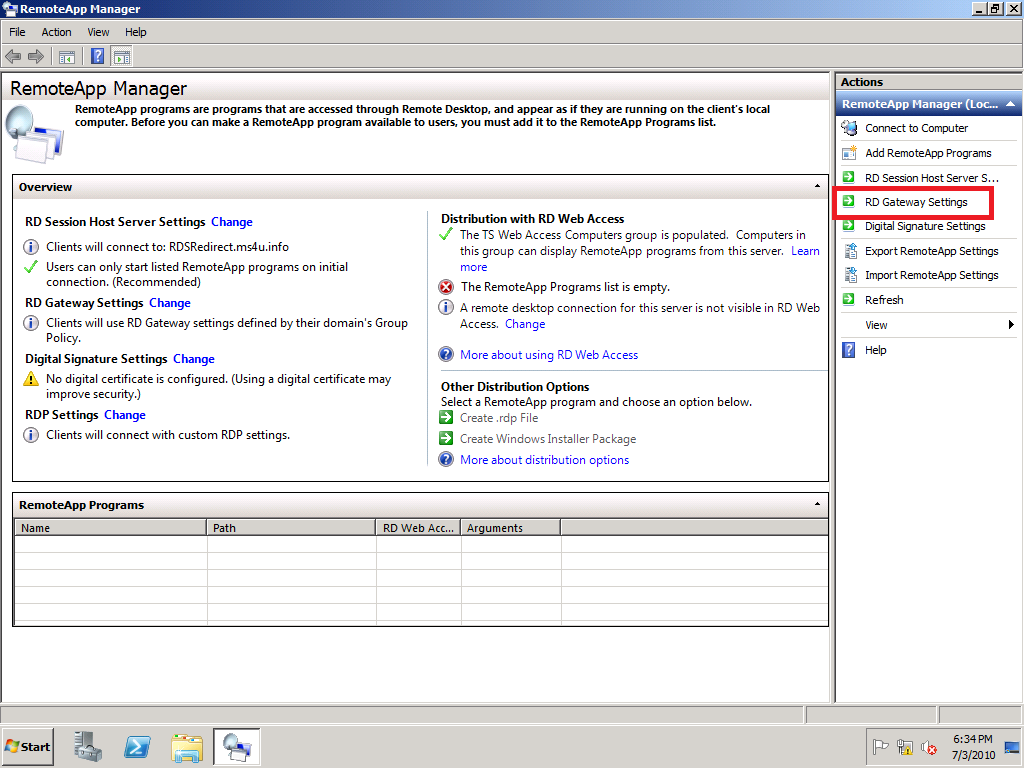
Task: Click 'Digital Signature Settings' action text
Action: point(925,226)
